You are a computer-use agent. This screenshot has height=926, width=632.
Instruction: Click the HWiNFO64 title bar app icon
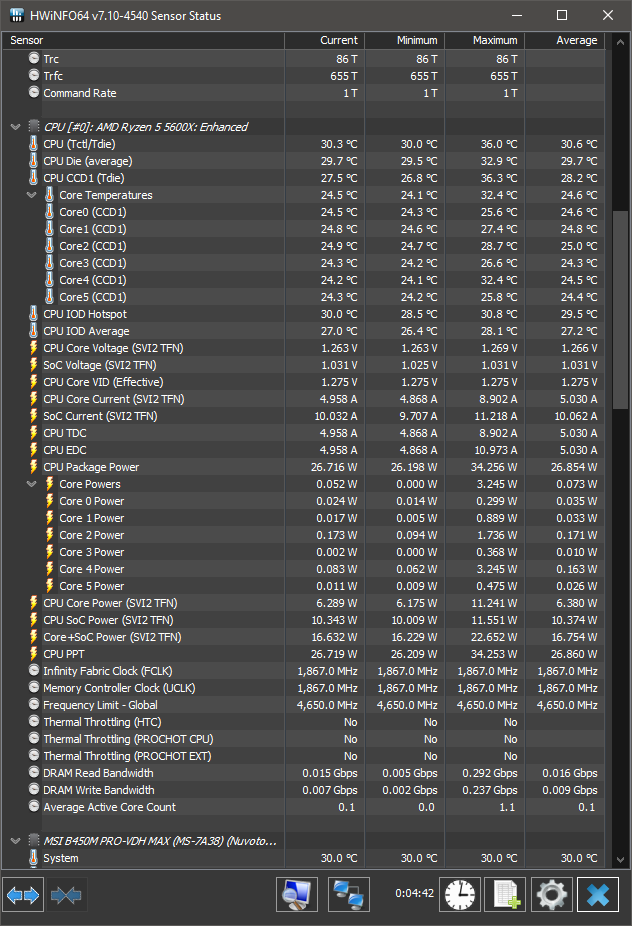17,15
